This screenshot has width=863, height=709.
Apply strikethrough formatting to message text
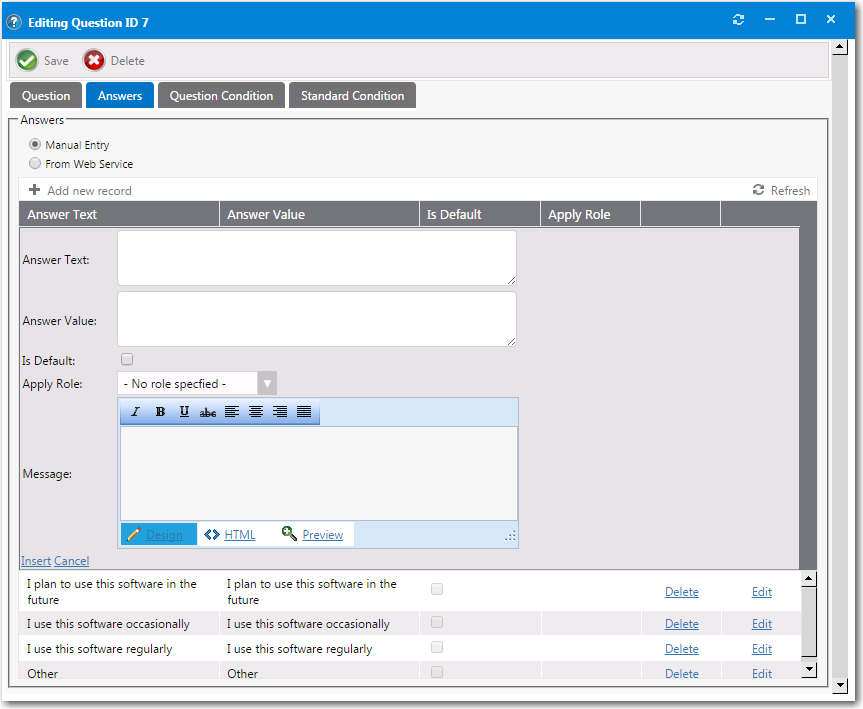[x=207, y=411]
